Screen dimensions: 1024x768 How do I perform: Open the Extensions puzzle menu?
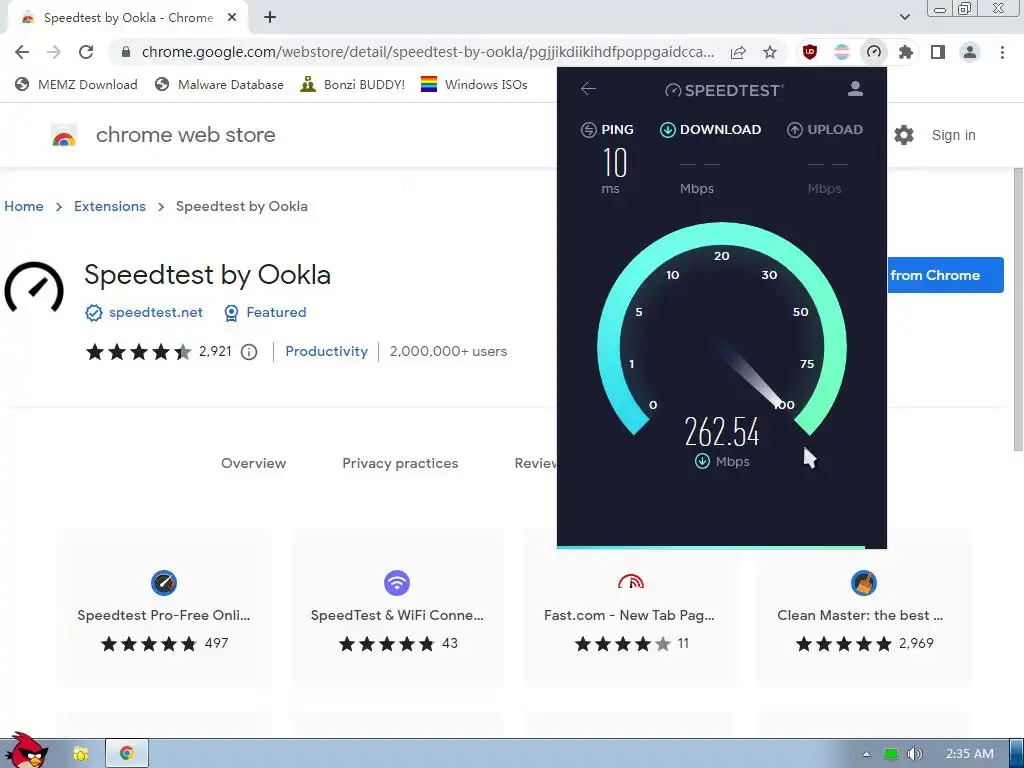click(905, 52)
